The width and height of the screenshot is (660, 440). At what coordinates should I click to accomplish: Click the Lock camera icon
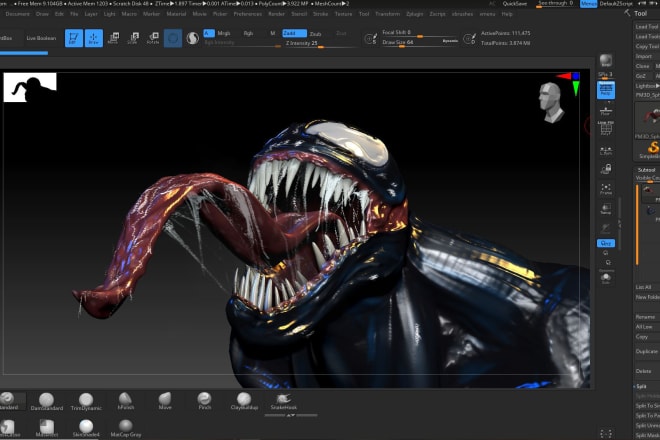[606, 169]
